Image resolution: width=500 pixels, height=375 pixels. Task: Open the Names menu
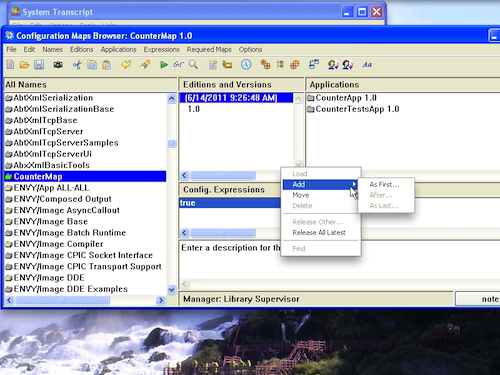[52, 49]
